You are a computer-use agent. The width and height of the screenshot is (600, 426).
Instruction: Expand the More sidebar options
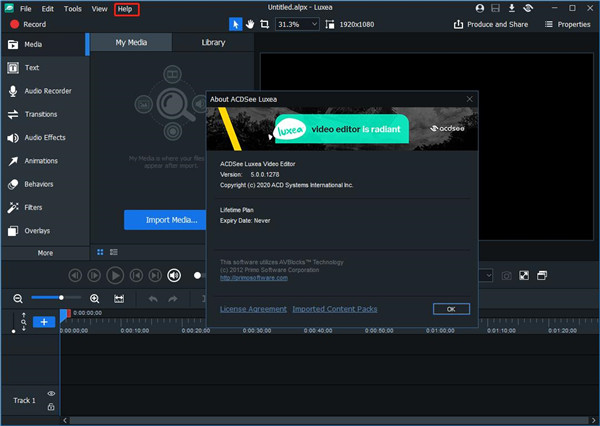[45, 253]
